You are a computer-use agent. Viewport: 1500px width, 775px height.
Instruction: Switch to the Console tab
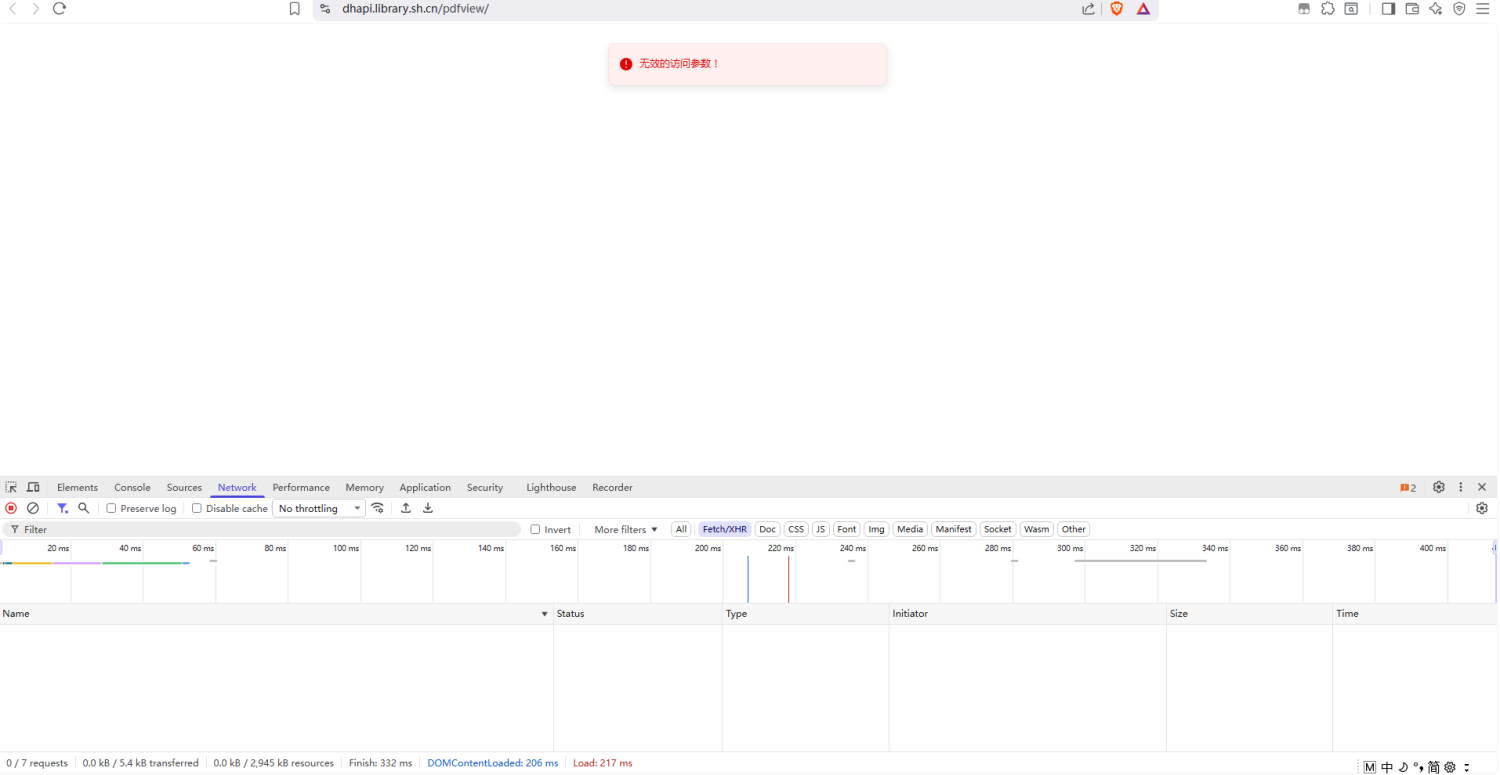tap(132, 487)
